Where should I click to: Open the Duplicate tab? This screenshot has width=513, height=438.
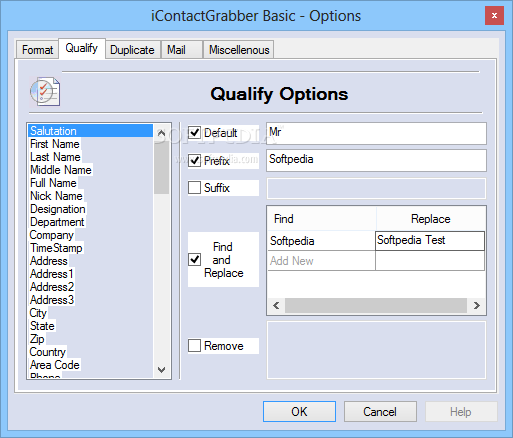click(132, 50)
